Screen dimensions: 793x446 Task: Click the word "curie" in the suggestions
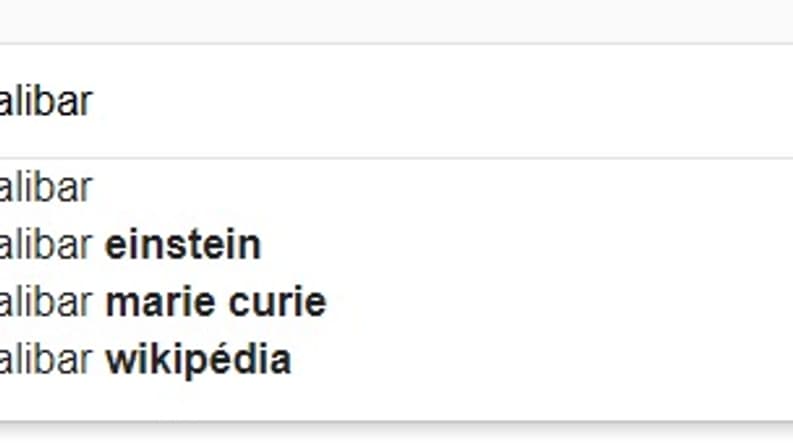click(x=278, y=302)
